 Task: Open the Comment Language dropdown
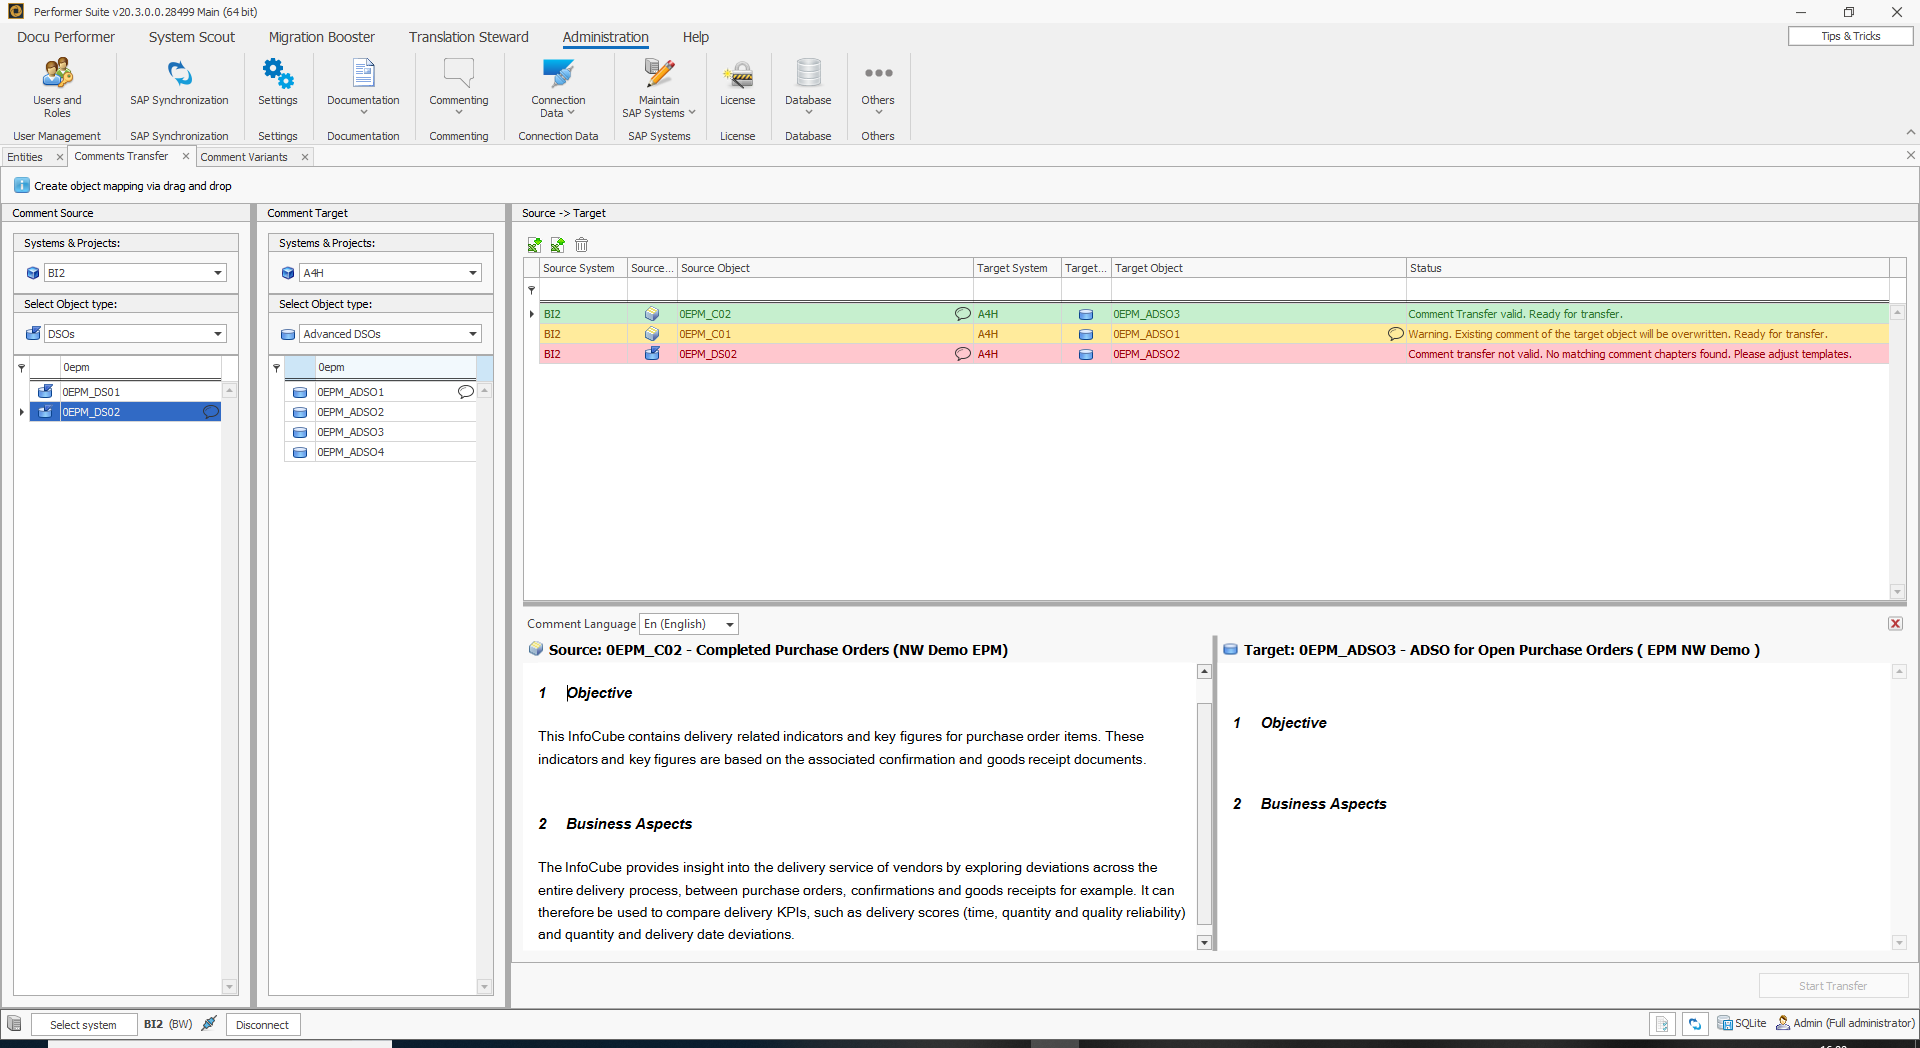click(728, 623)
